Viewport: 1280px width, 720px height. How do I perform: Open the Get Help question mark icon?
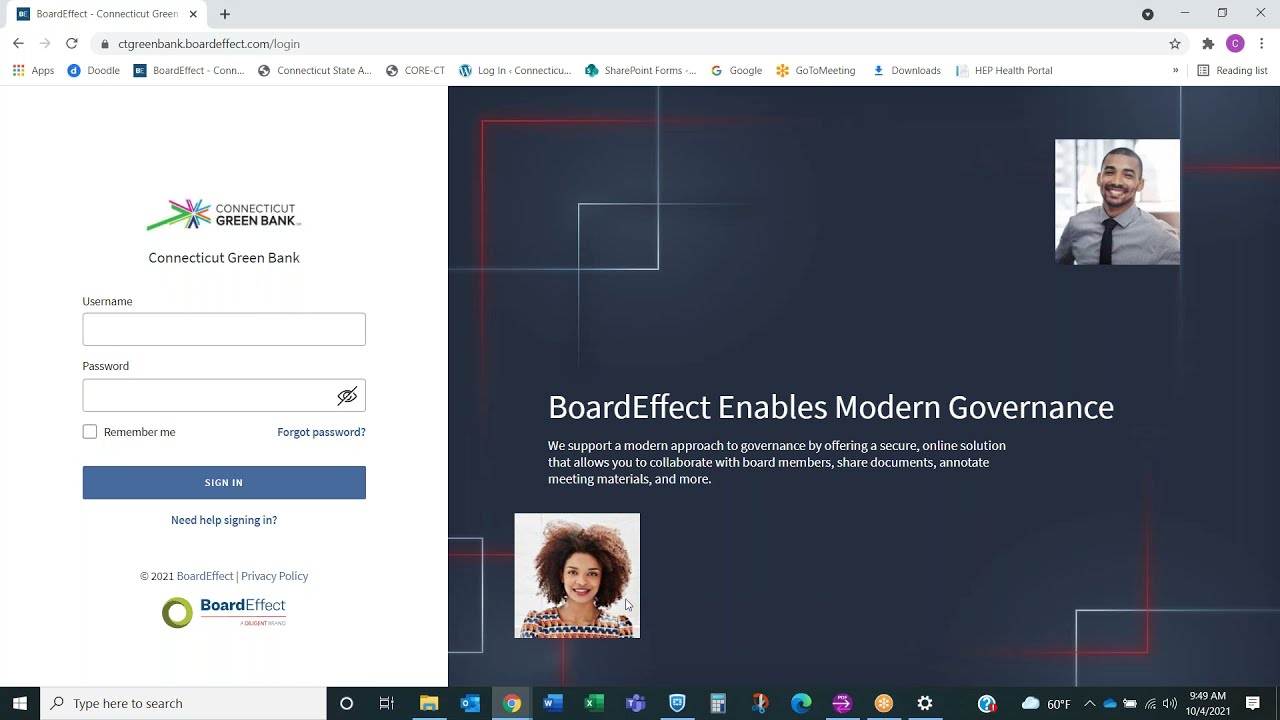987,703
